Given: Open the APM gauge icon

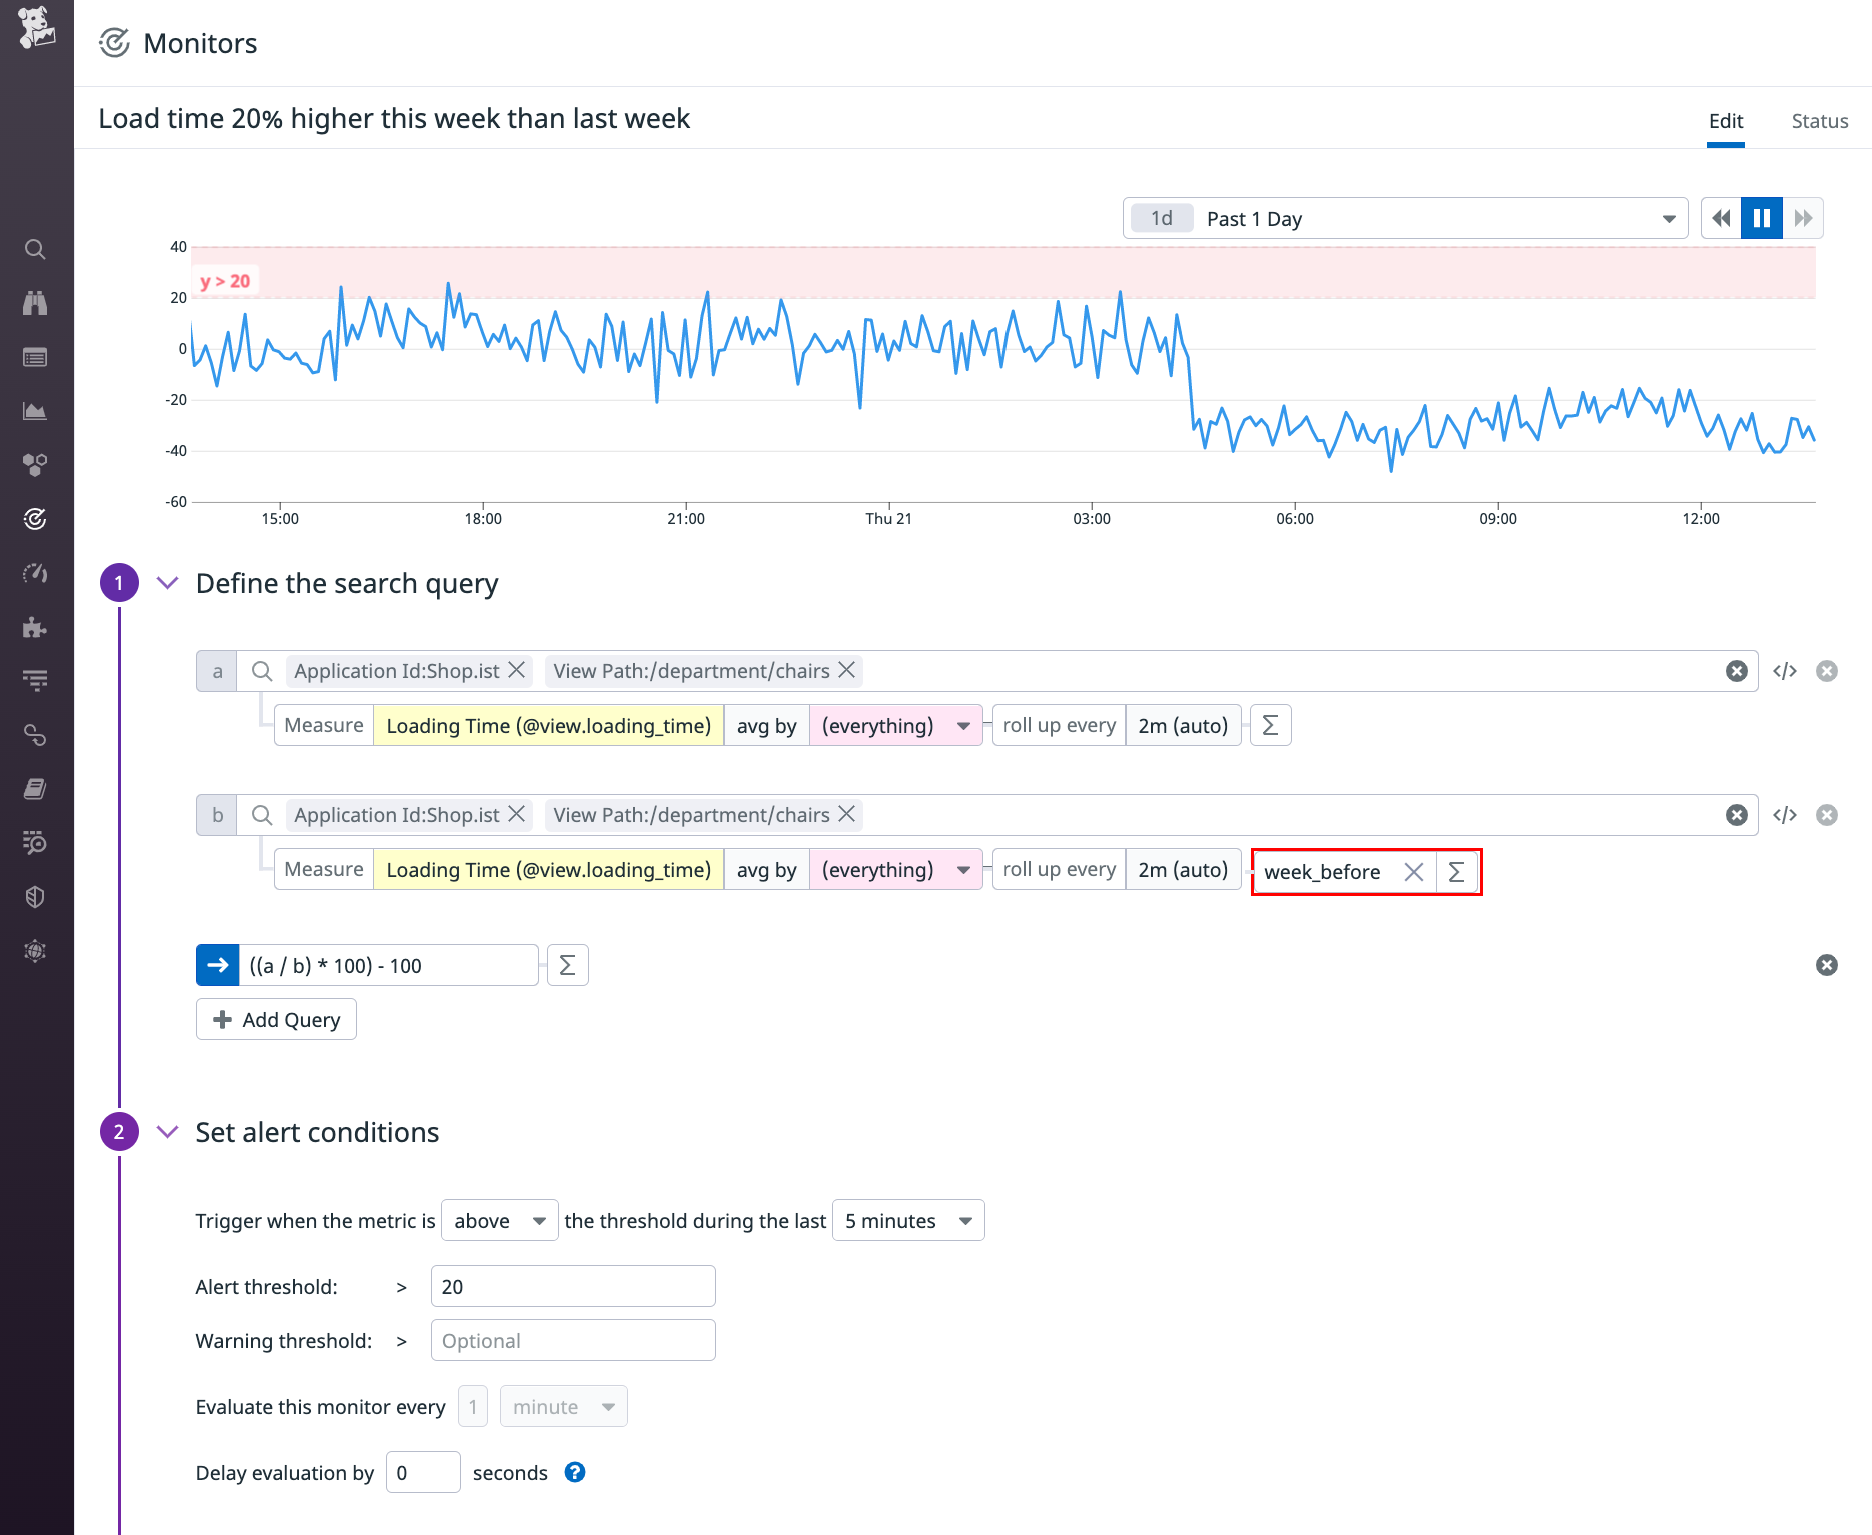Looking at the screenshot, I should pyautogui.click(x=35, y=572).
